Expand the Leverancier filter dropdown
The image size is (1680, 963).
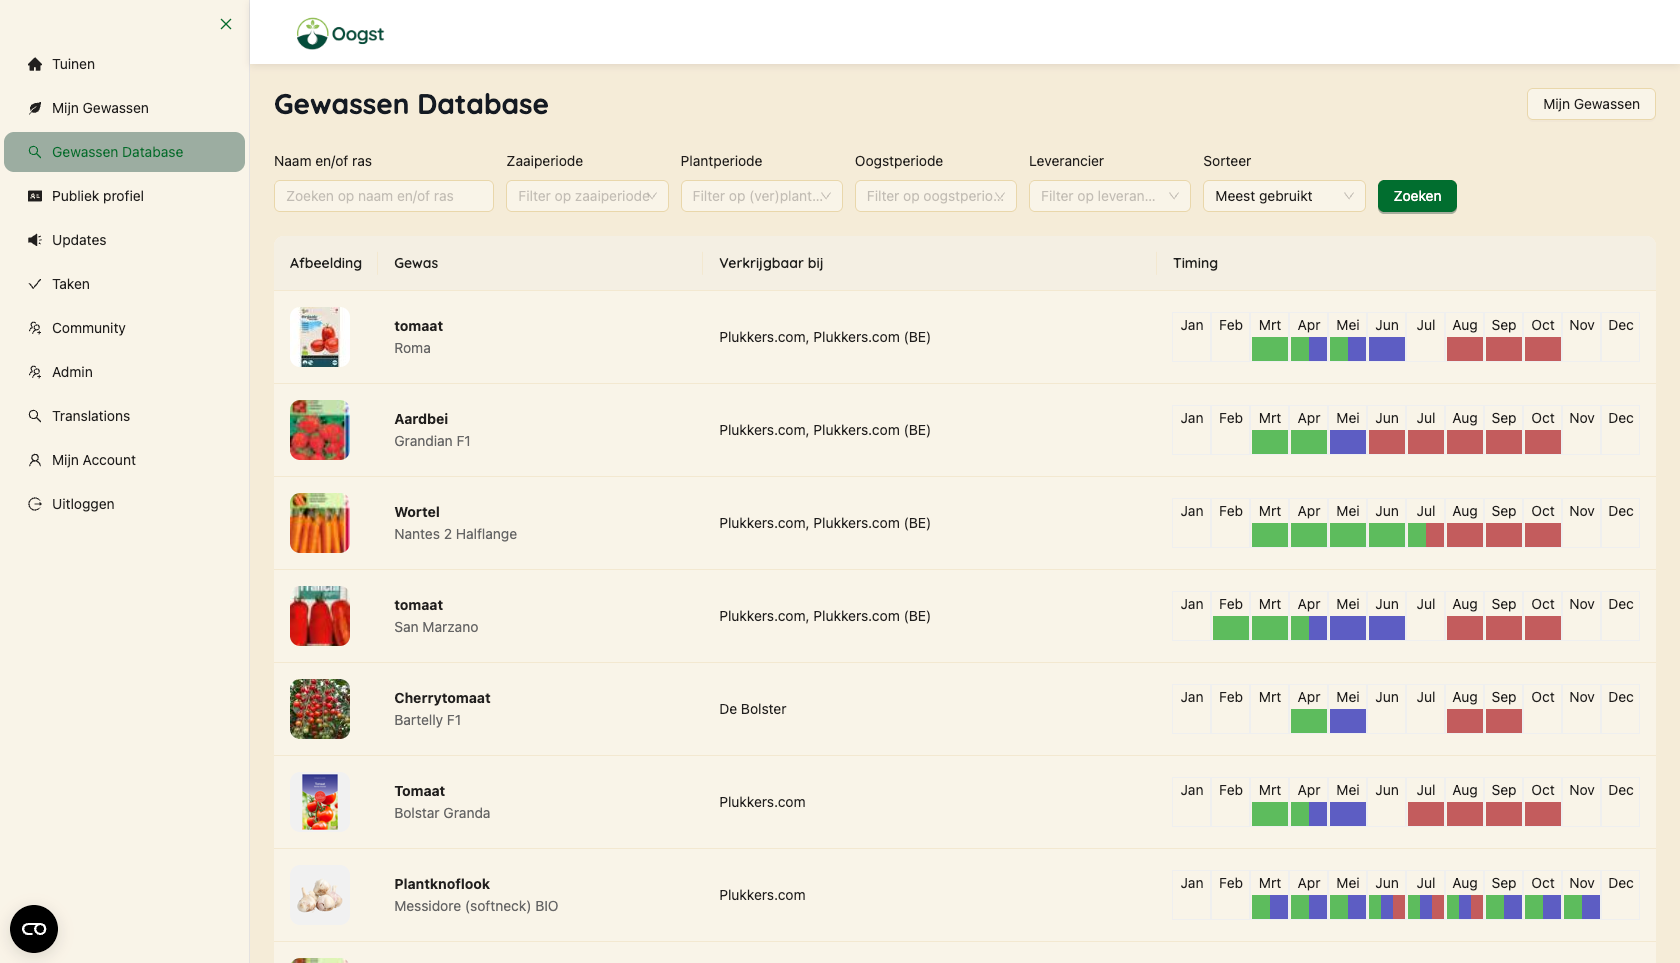[x=1110, y=196]
